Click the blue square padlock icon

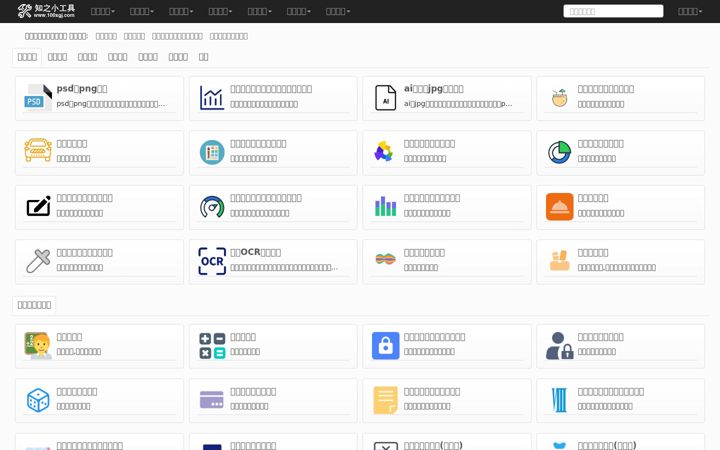point(385,345)
